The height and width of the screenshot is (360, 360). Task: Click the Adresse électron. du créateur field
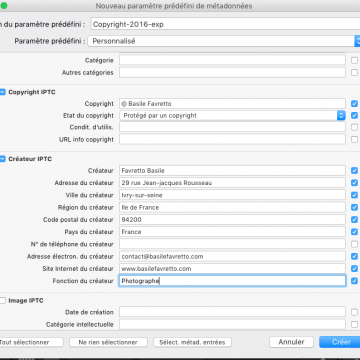pos(232,256)
